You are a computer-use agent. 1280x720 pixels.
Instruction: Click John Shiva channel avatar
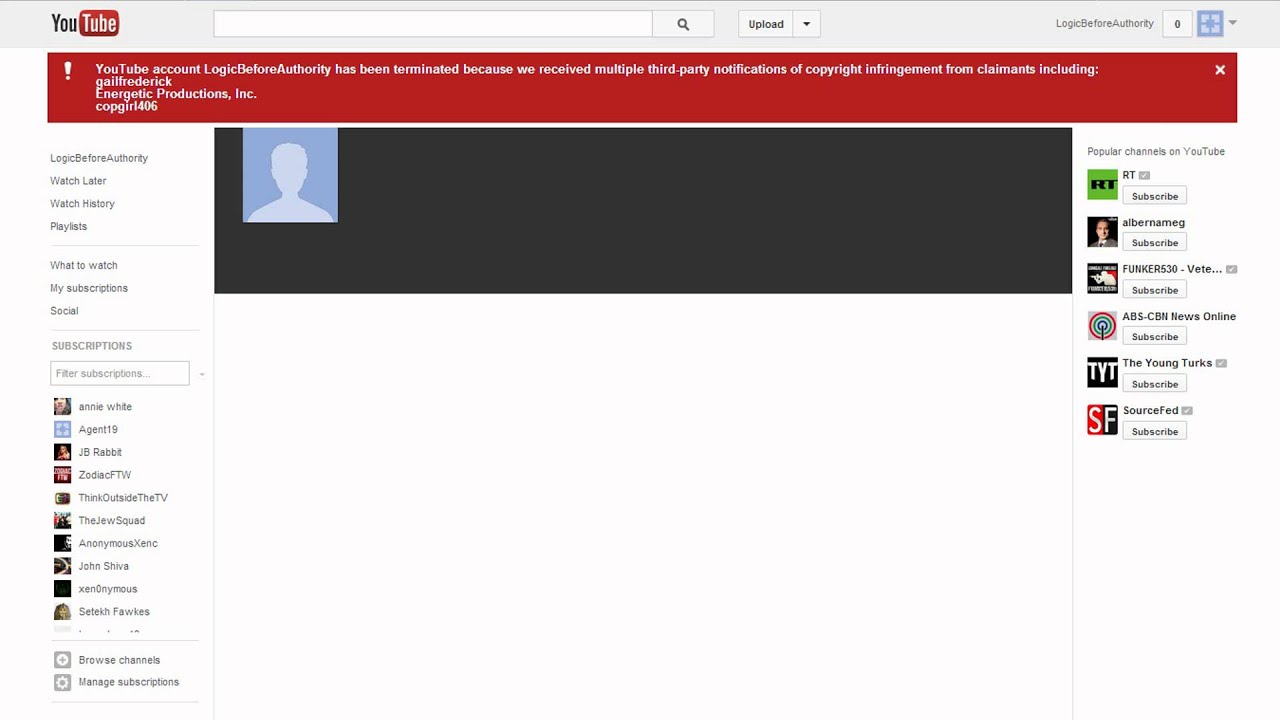click(62, 566)
